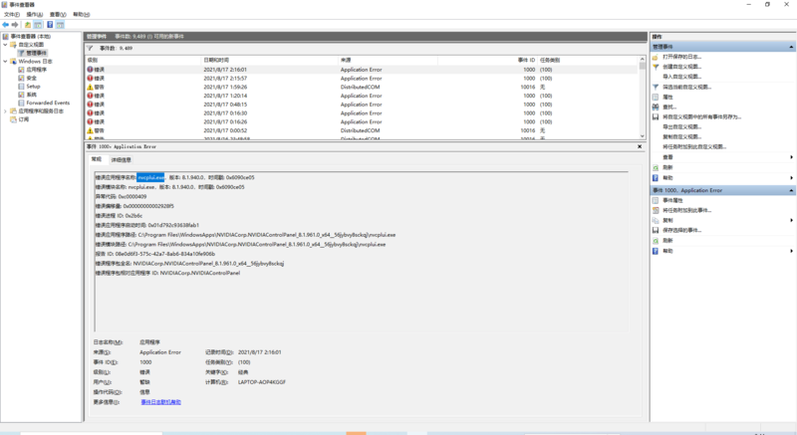Click the Back arrow in the toolbar
The image size is (797, 435).
click(x=6, y=25)
